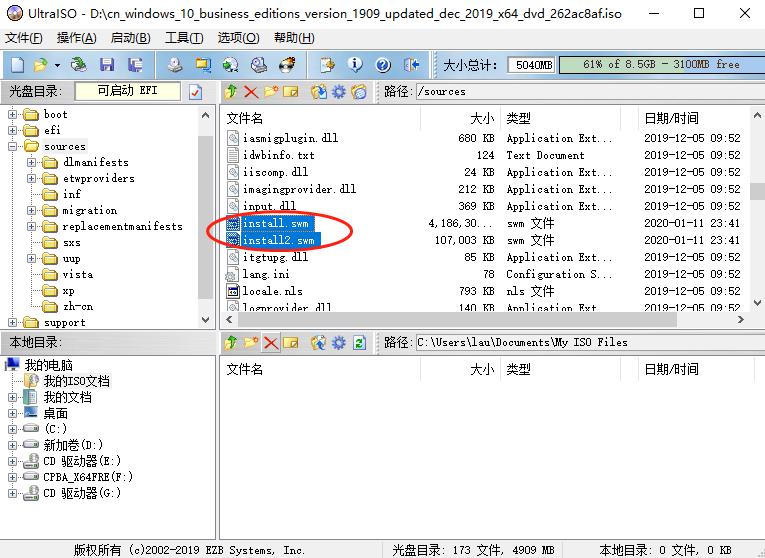Open the 选项(O) menu
This screenshot has height=558, width=765.
(x=239, y=38)
